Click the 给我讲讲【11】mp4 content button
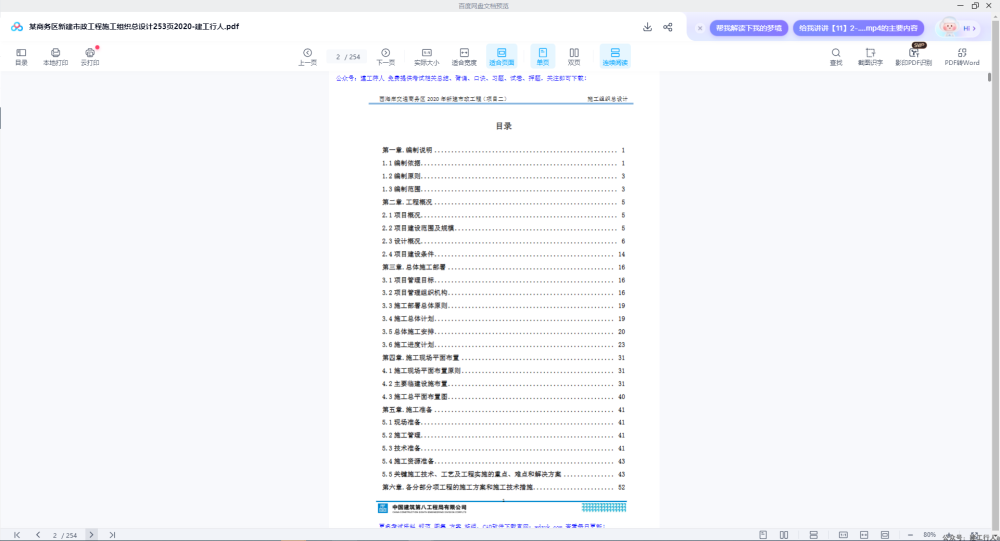 [858, 28]
